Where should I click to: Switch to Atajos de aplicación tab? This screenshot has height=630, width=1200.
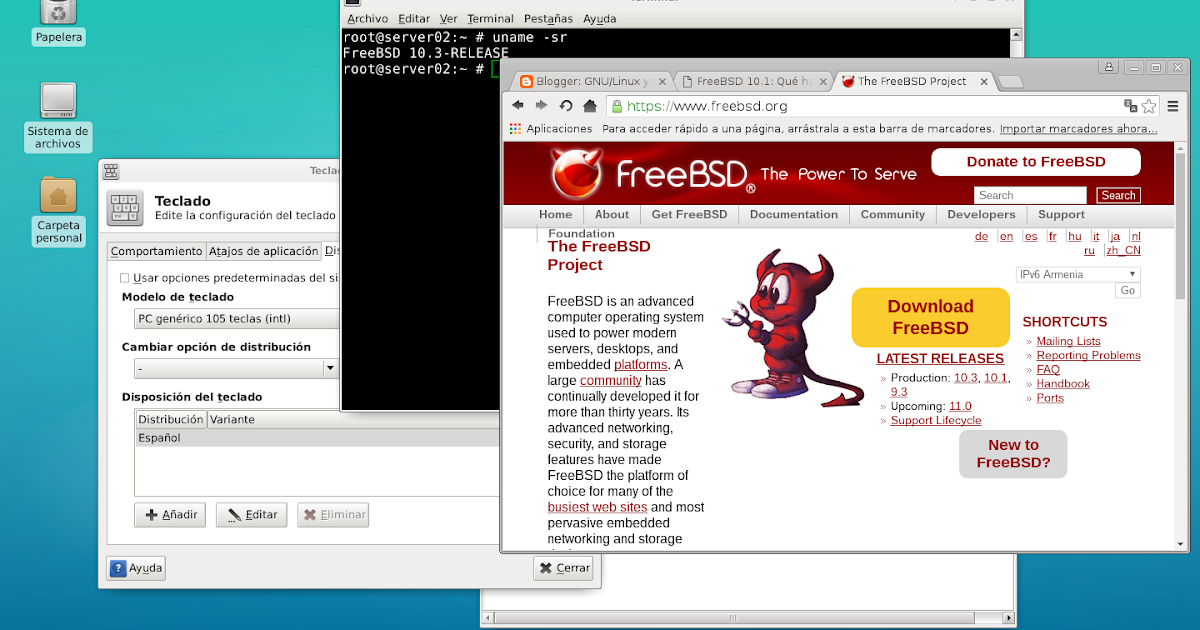click(x=263, y=251)
